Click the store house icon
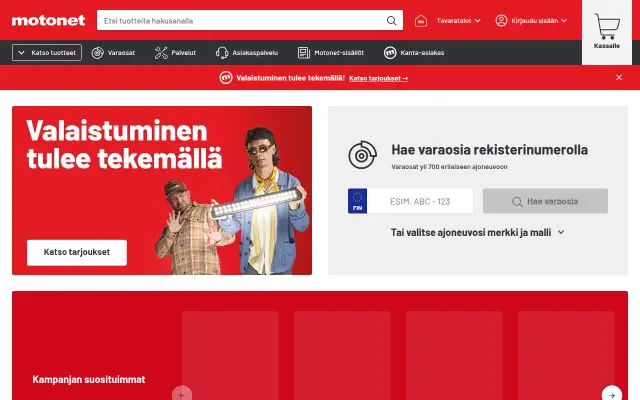The width and height of the screenshot is (640, 400). (421, 20)
